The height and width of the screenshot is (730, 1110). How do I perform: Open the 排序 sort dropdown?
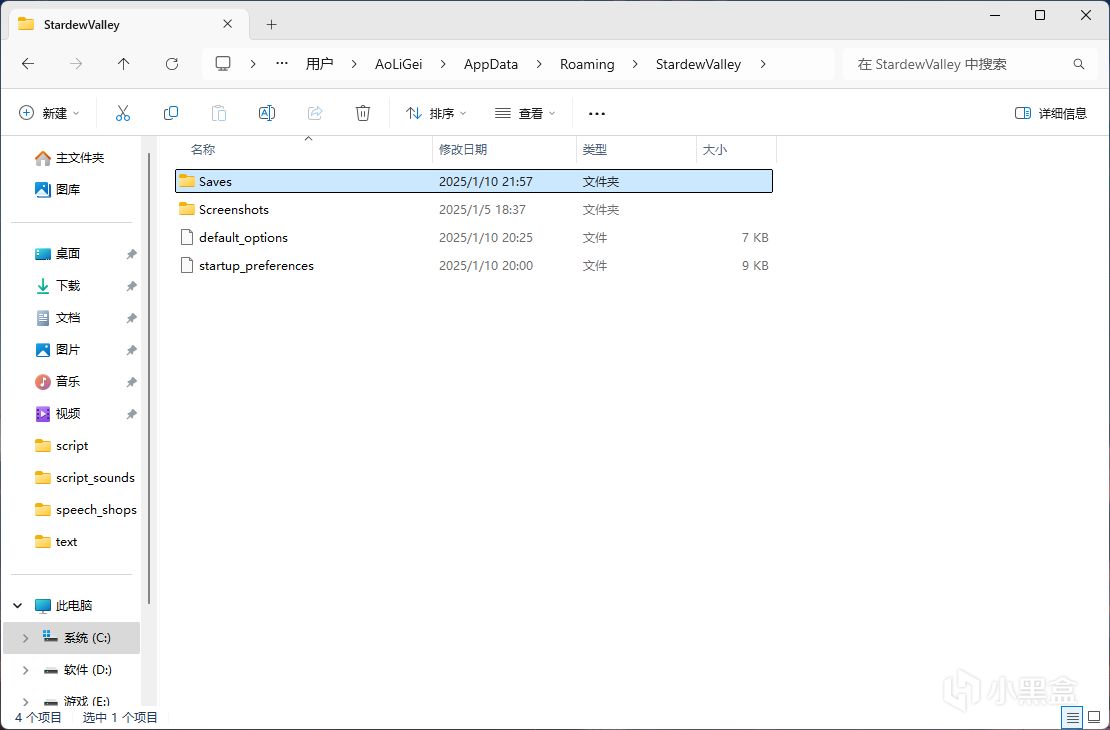click(x=435, y=113)
